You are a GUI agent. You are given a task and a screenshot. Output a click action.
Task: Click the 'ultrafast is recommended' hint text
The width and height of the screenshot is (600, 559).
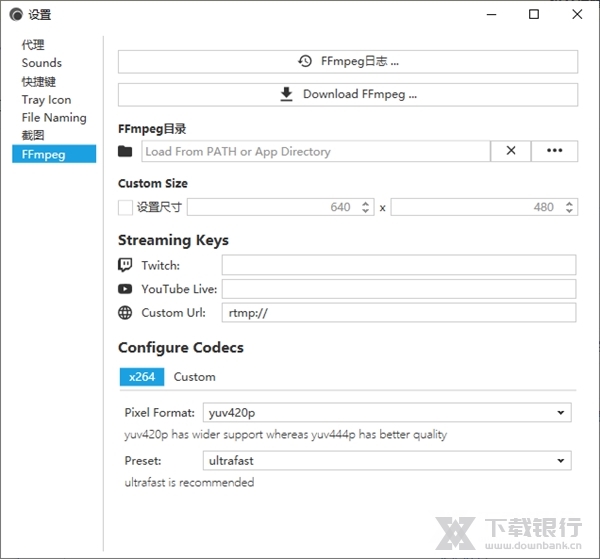189,482
